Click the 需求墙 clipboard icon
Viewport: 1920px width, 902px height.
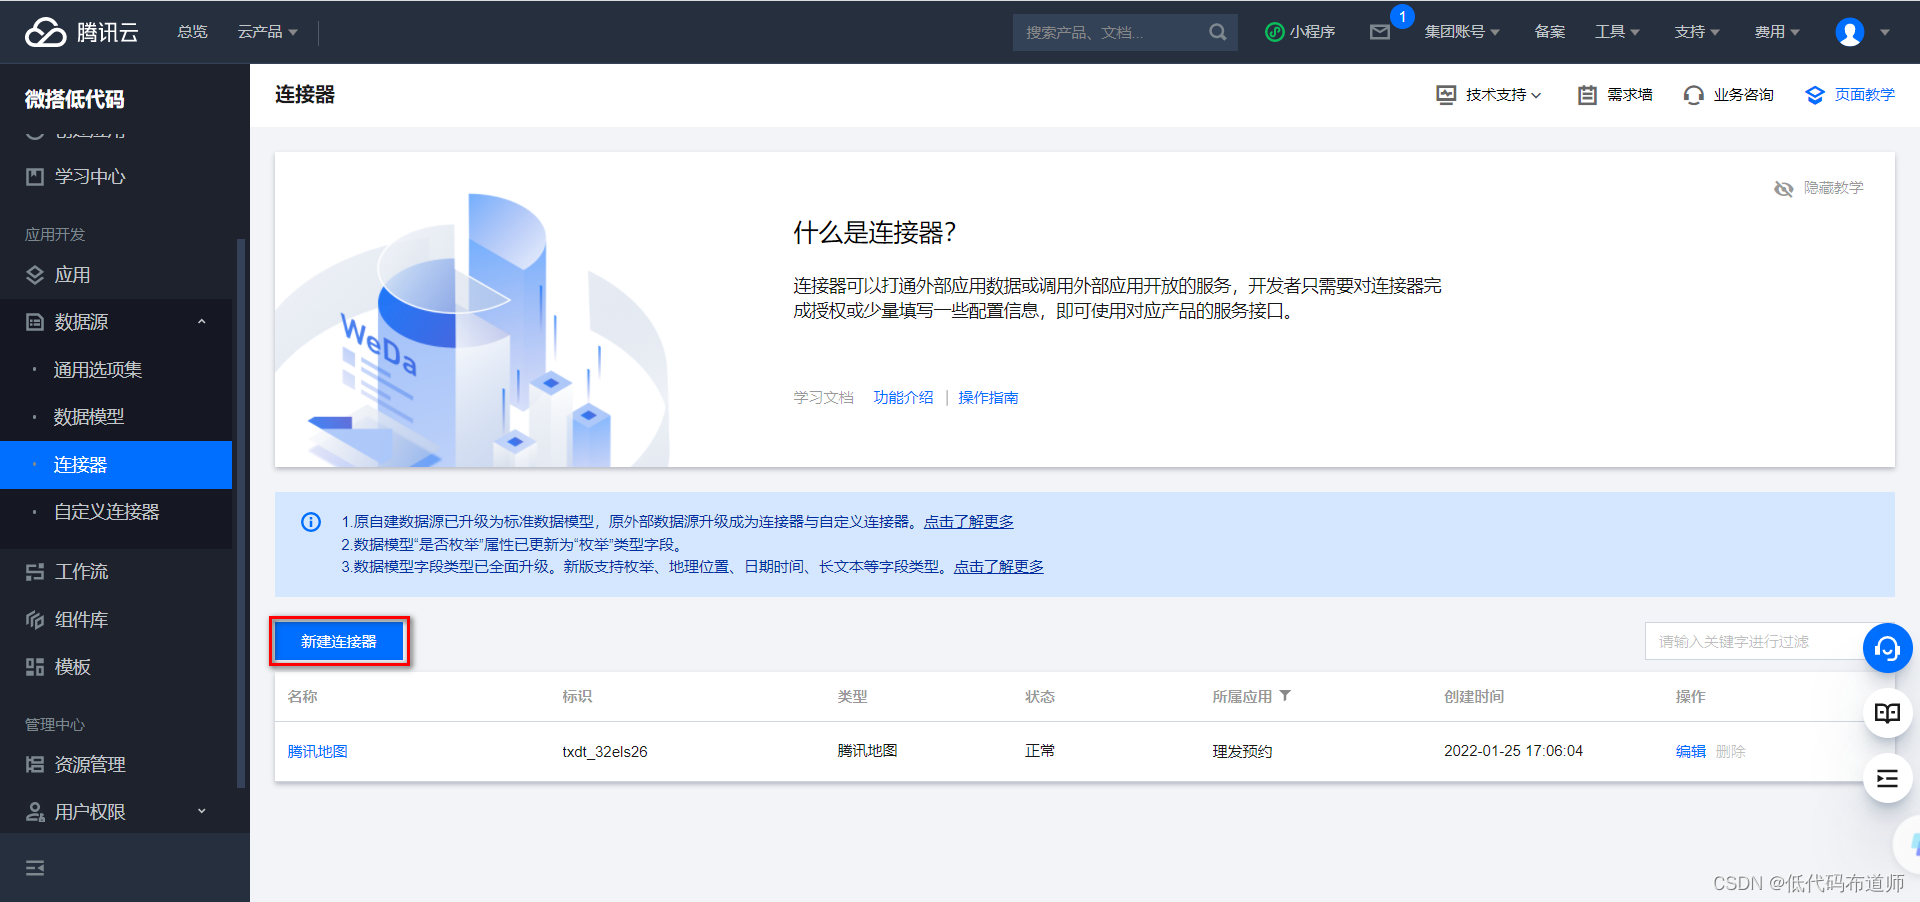coord(1587,95)
